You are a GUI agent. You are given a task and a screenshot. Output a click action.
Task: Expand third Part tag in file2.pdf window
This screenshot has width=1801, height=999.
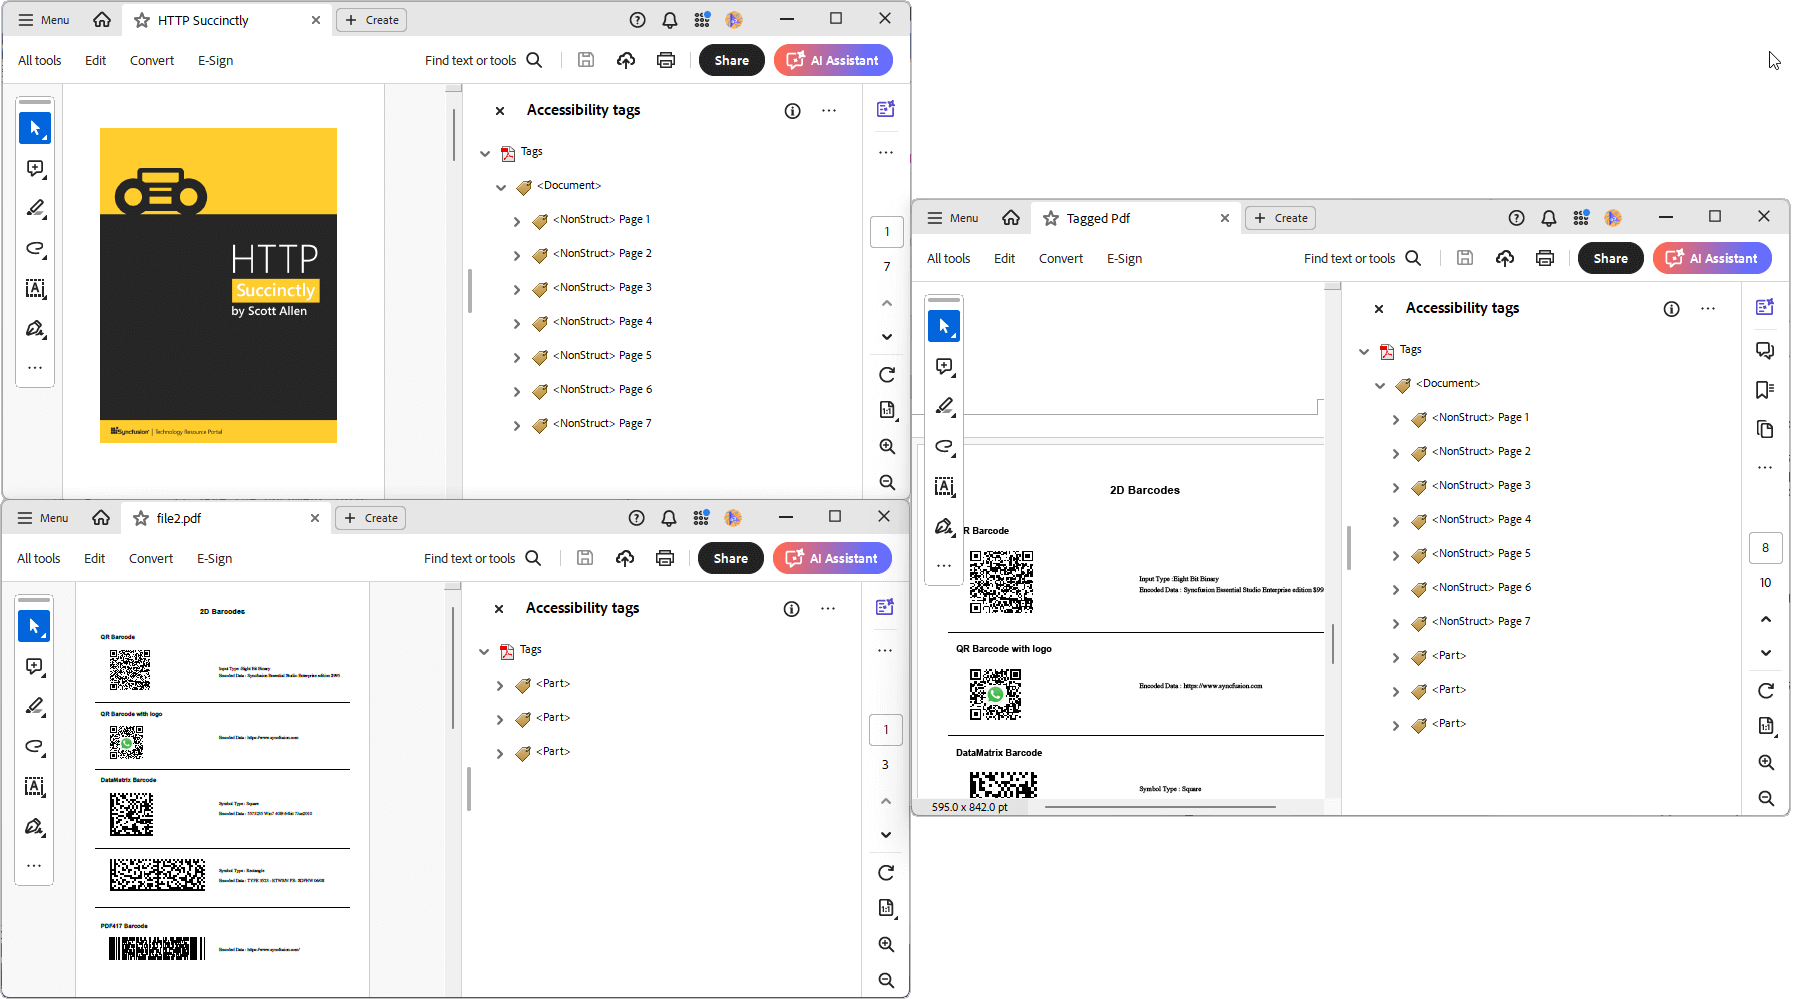click(500, 753)
